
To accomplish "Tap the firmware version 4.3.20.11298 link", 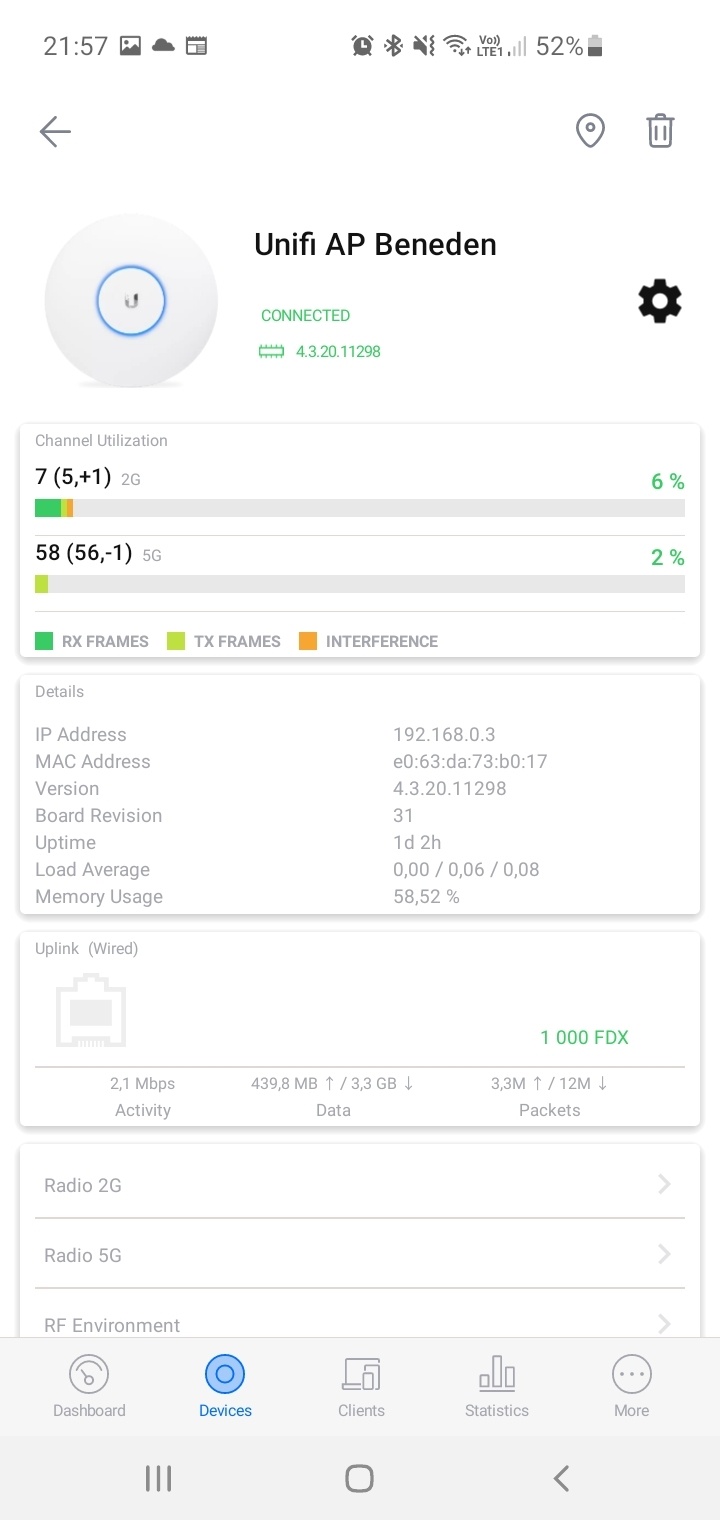I will pyautogui.click(x=337, y=352).
